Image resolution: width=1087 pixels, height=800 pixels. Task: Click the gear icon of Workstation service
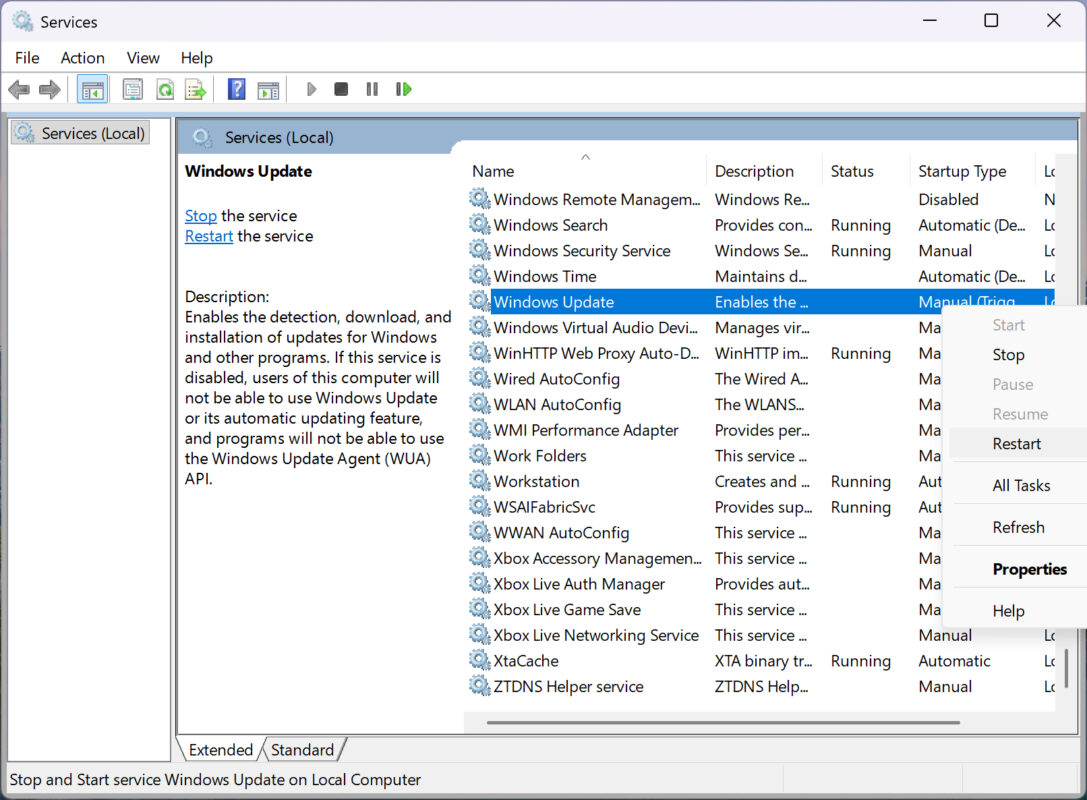click(479, 480)
